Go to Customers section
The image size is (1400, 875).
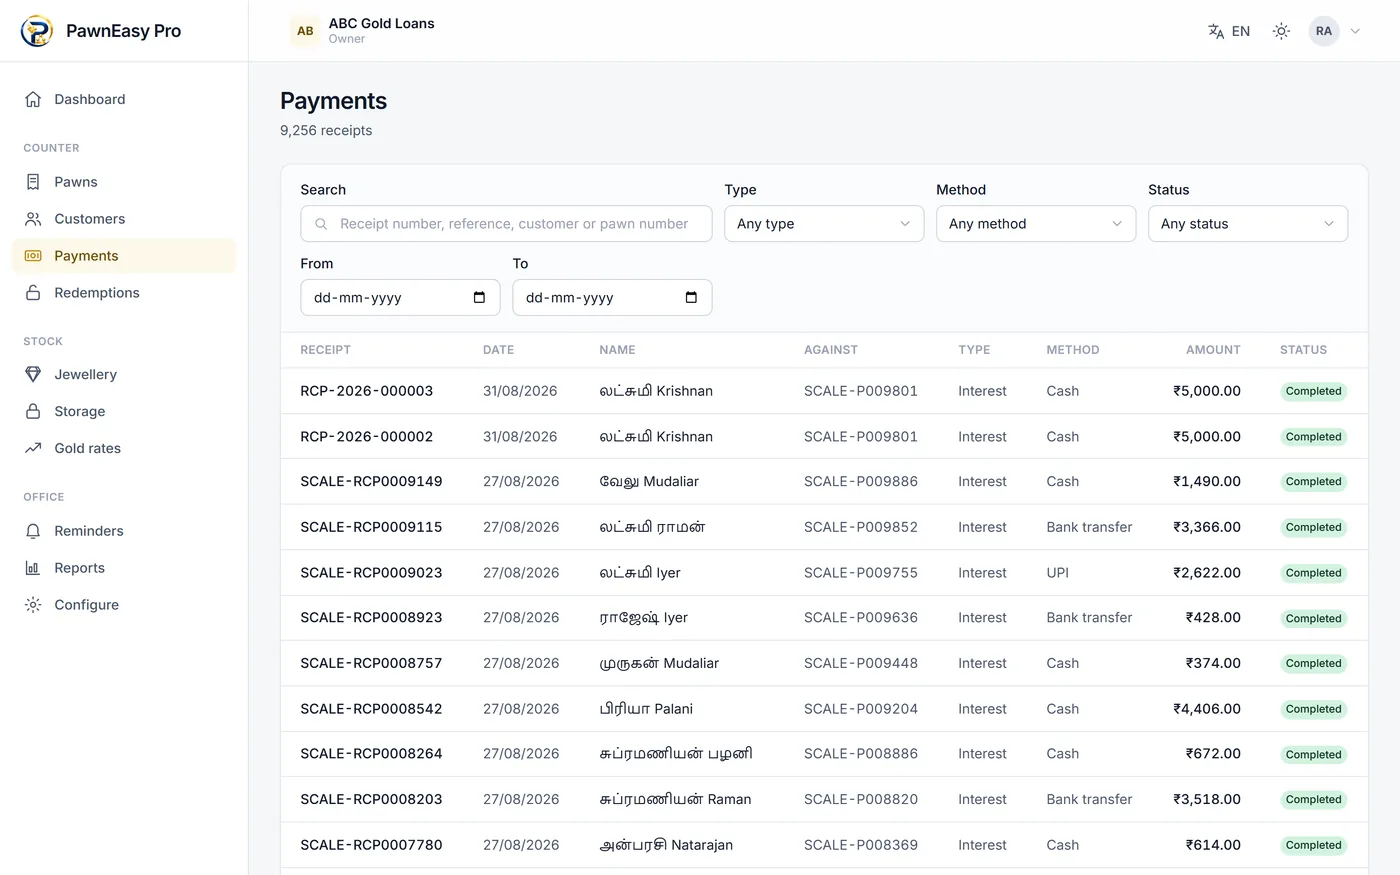tap(124, 219)
